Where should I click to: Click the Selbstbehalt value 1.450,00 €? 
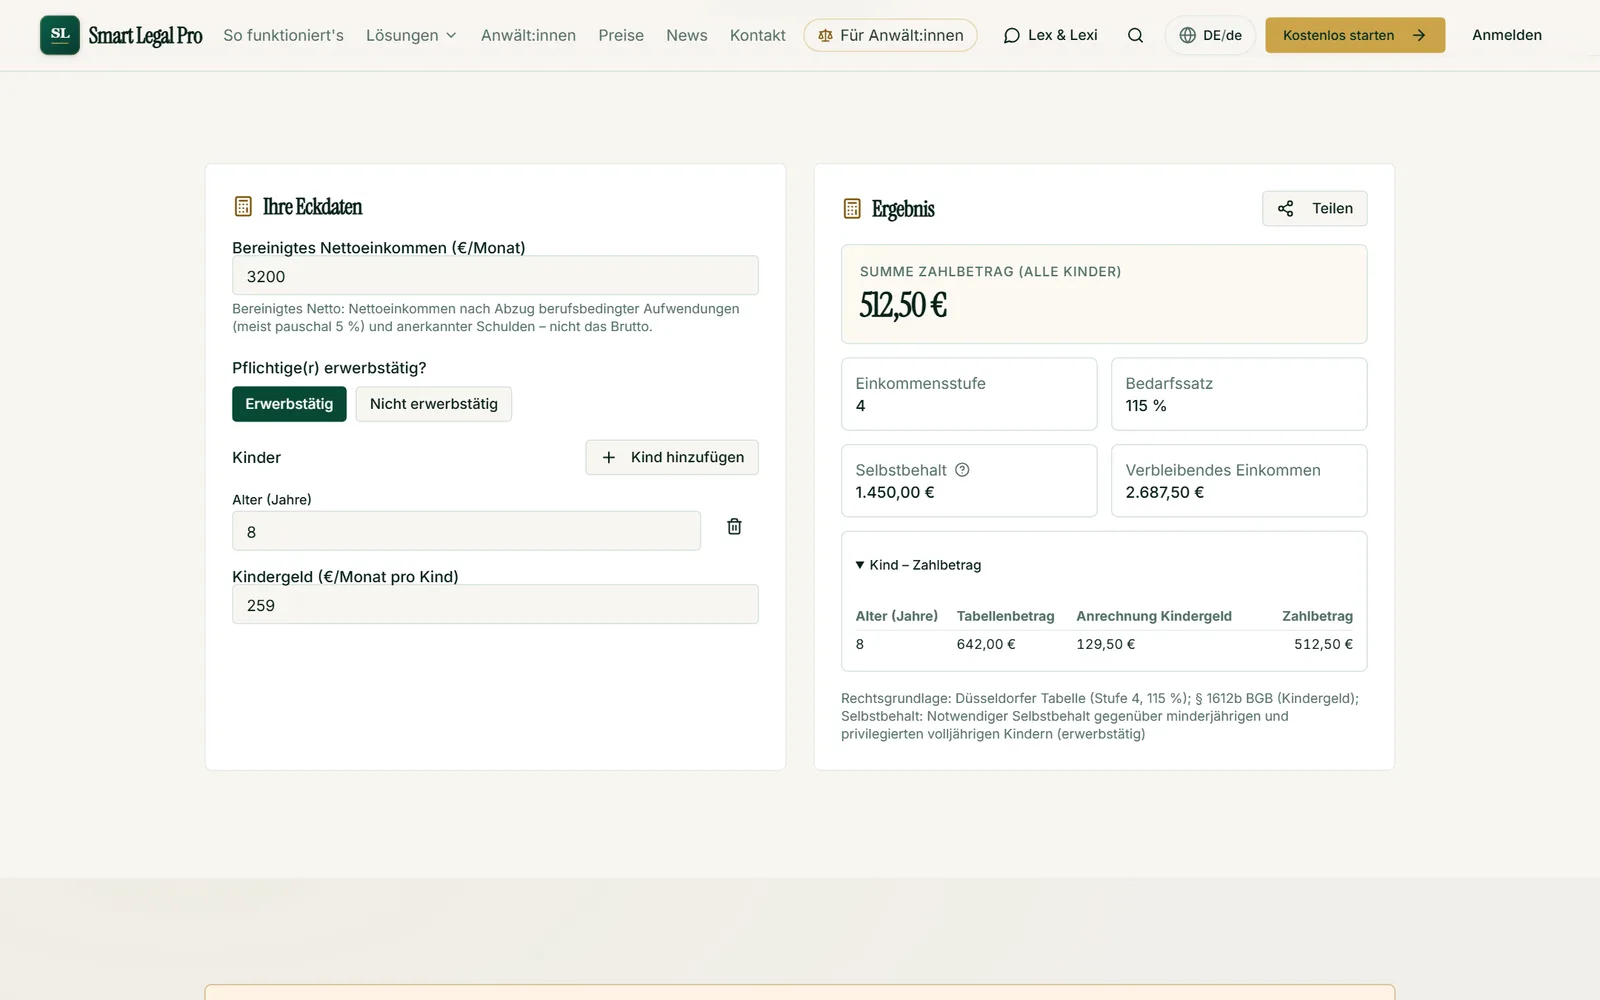(x=895, y=492)
